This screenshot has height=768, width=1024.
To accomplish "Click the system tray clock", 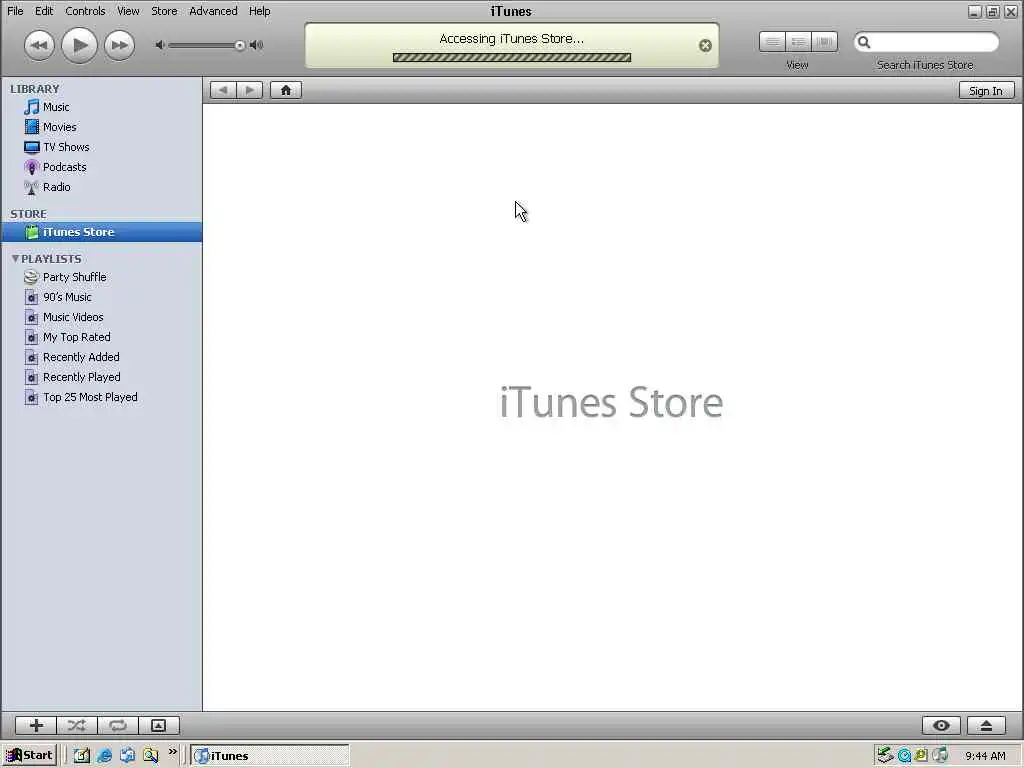I will pos(985,756).
